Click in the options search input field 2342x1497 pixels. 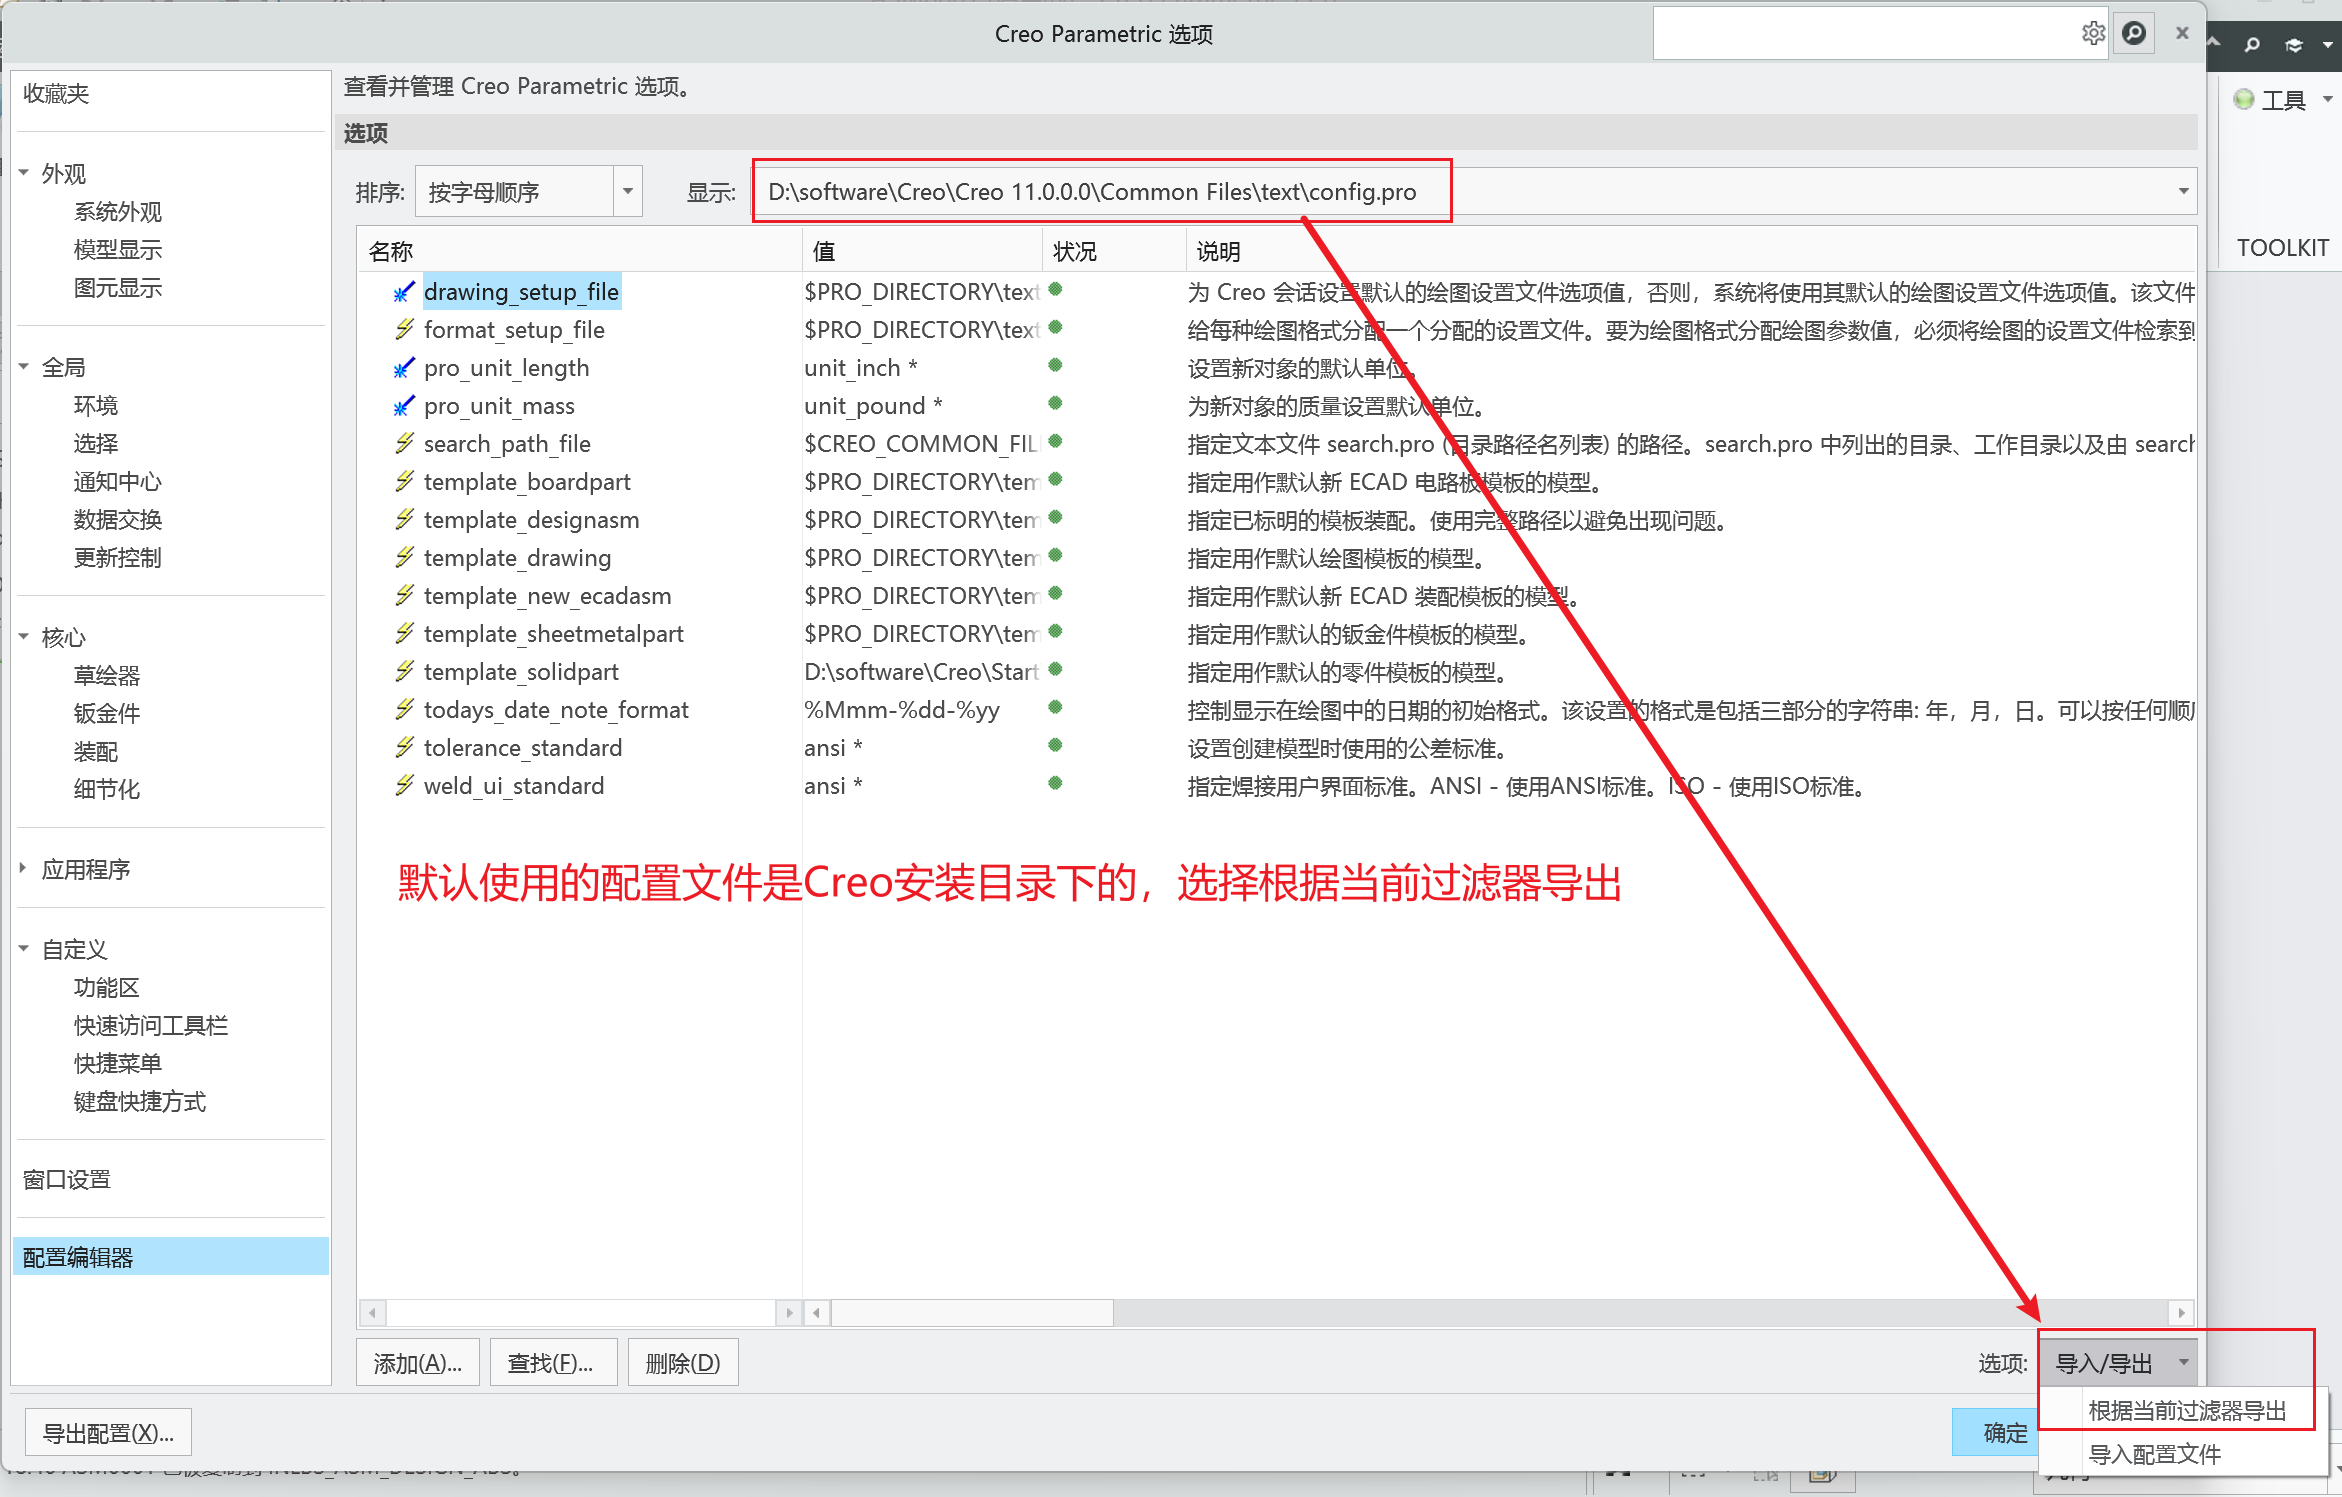pos(1865,33)
